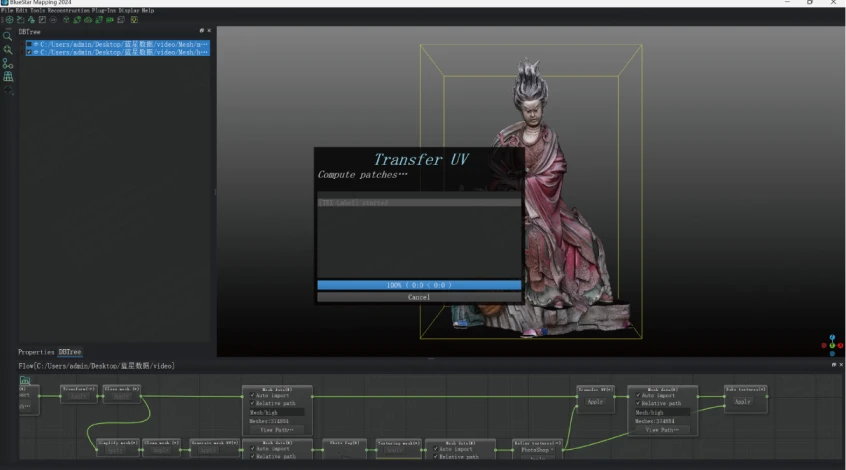This screenshot has height=470, width=846.
Task: Float the DBTree panel using its undock icon
Action: coord(202,31)
